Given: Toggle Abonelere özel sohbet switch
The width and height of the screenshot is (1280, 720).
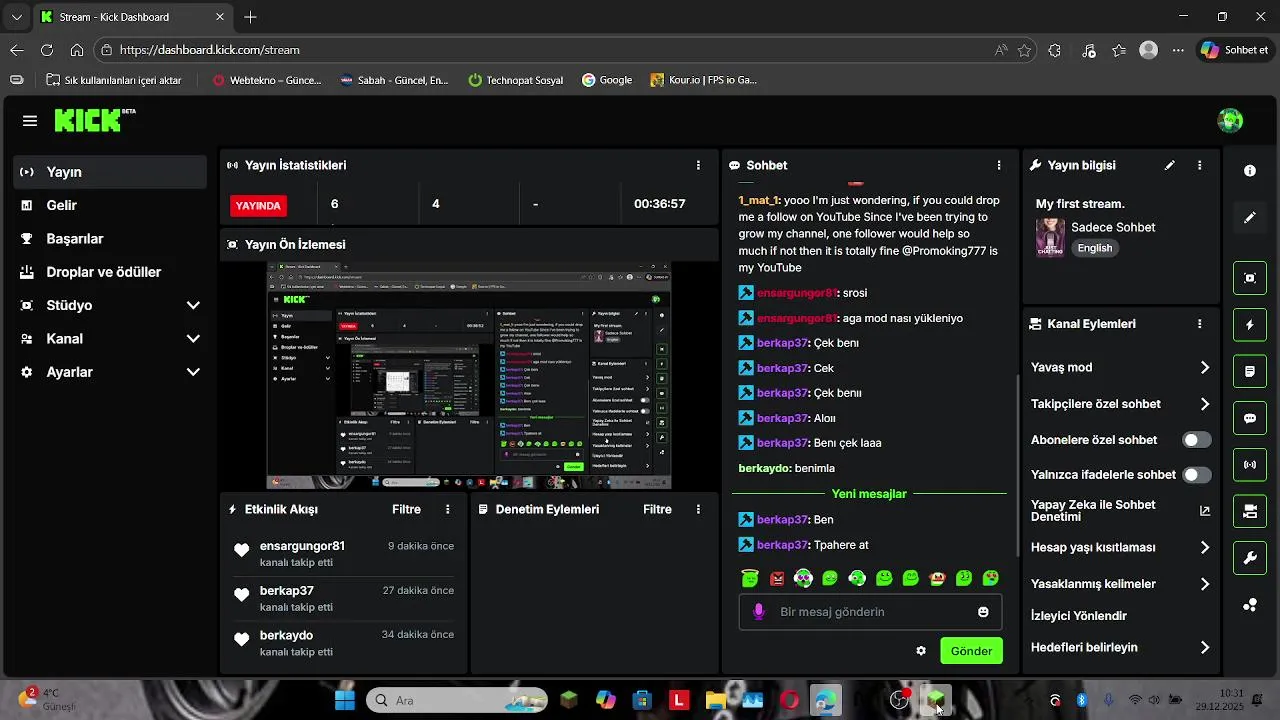Looking at the screenshot, I should [1196, 440].
